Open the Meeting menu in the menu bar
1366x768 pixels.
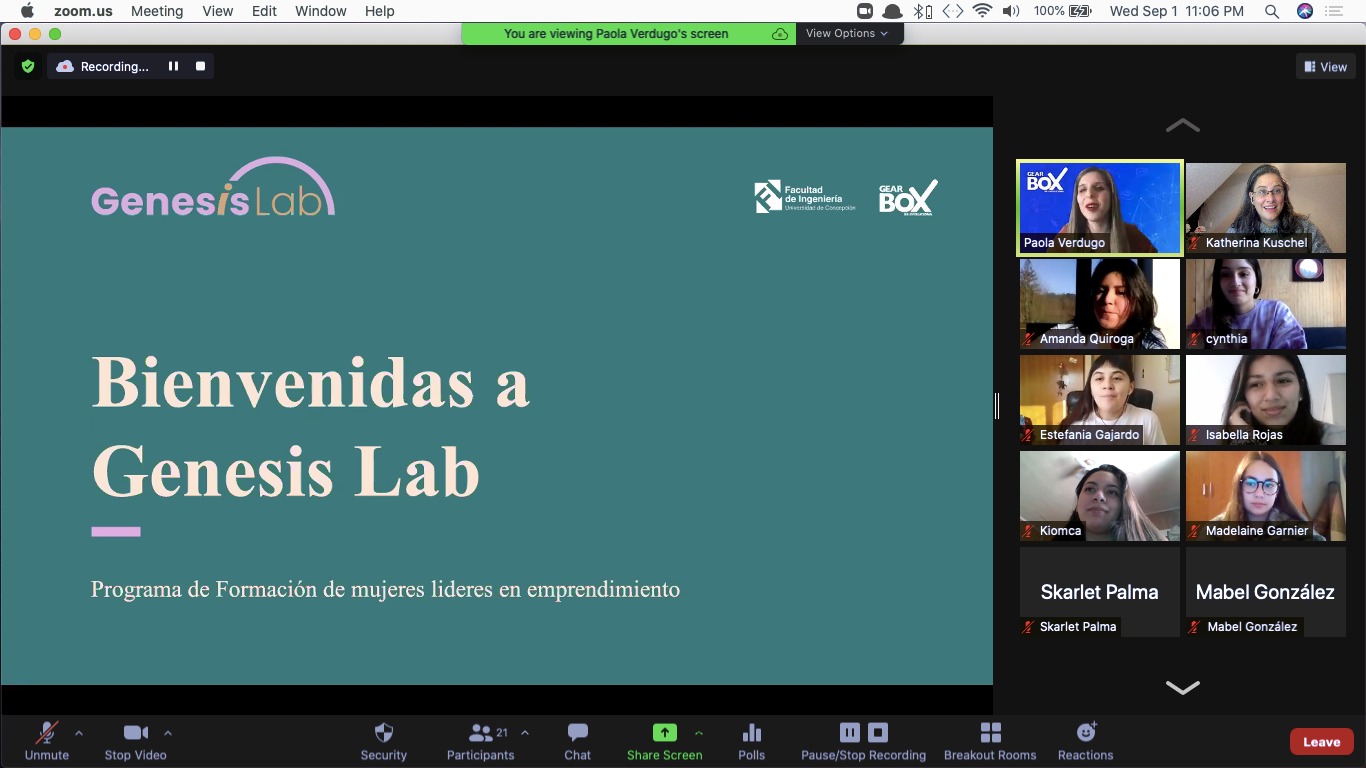click(157, 11)
